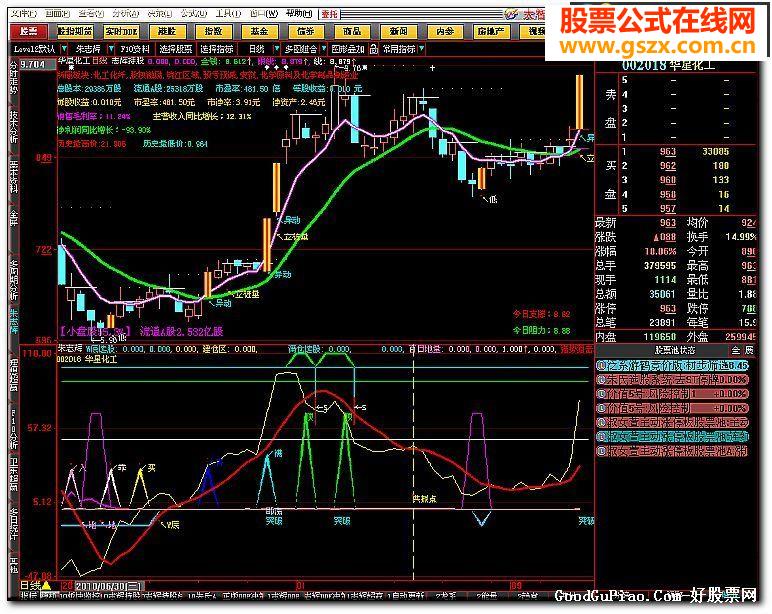This screenshot has width=772, height=614.
Task: Switch to 朱志辉 sidebar tab
Action: (13, 322)
